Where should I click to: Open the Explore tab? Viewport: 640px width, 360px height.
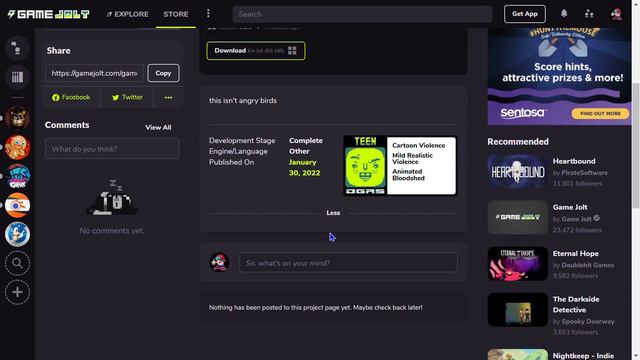[127, 14]
